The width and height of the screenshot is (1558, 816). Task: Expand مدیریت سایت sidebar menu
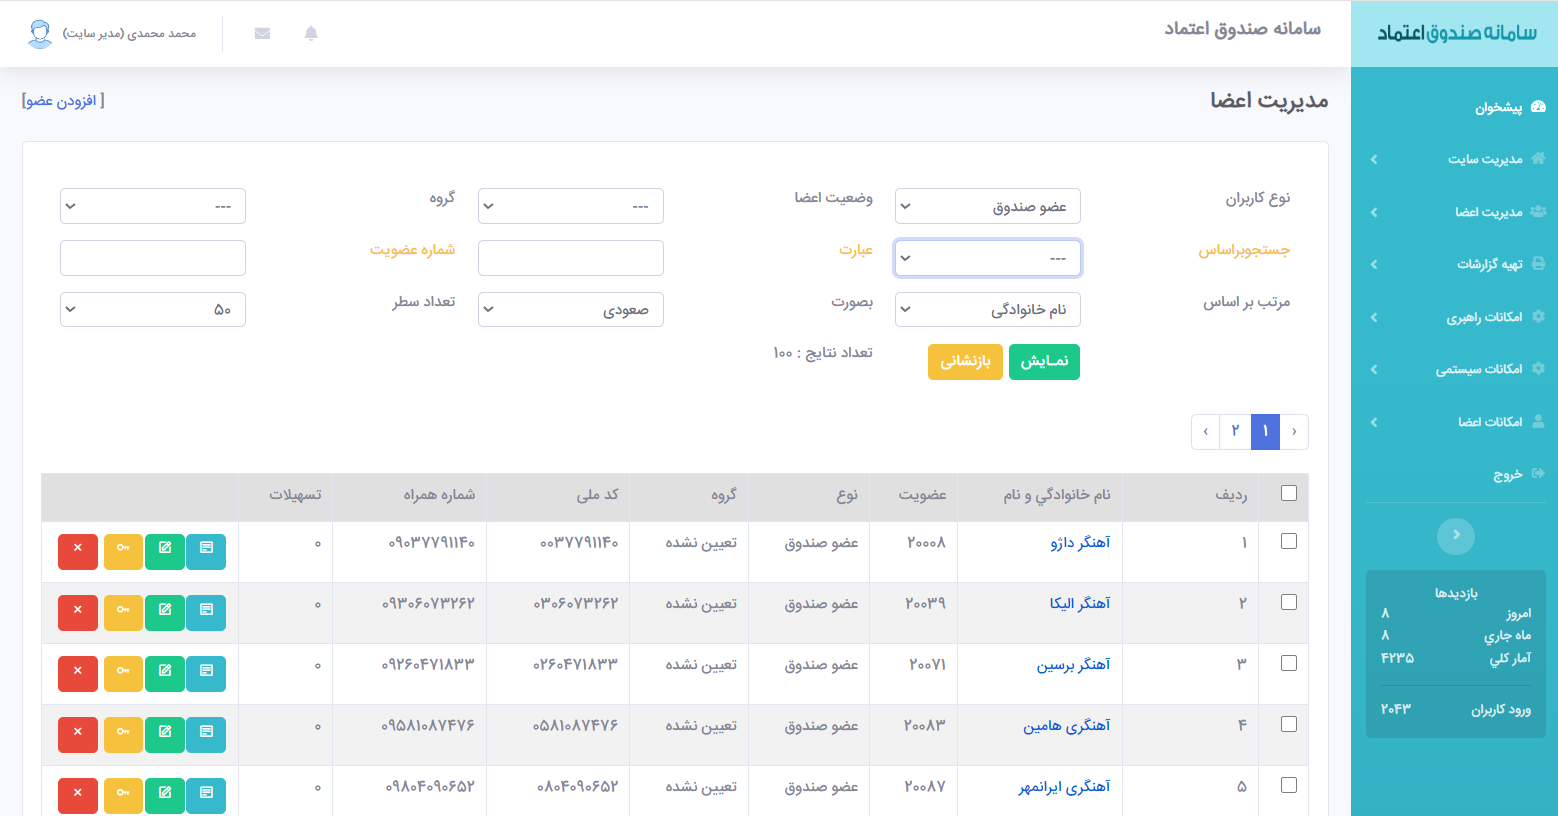pos(1454,159)
